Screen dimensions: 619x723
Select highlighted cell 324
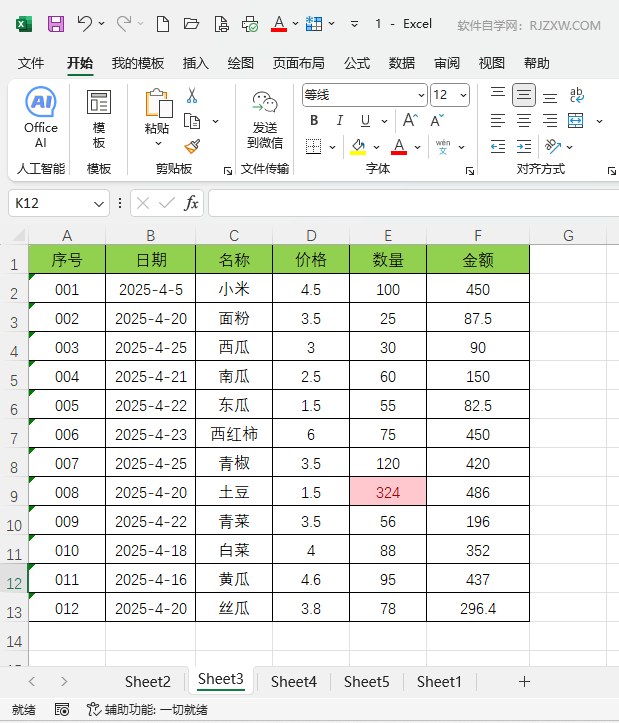pyautogui.click(x=388, y=492)
